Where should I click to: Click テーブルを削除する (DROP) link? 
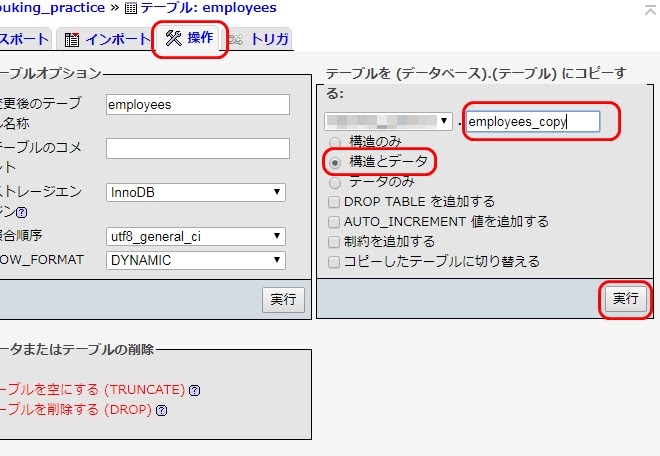(76, 409)
